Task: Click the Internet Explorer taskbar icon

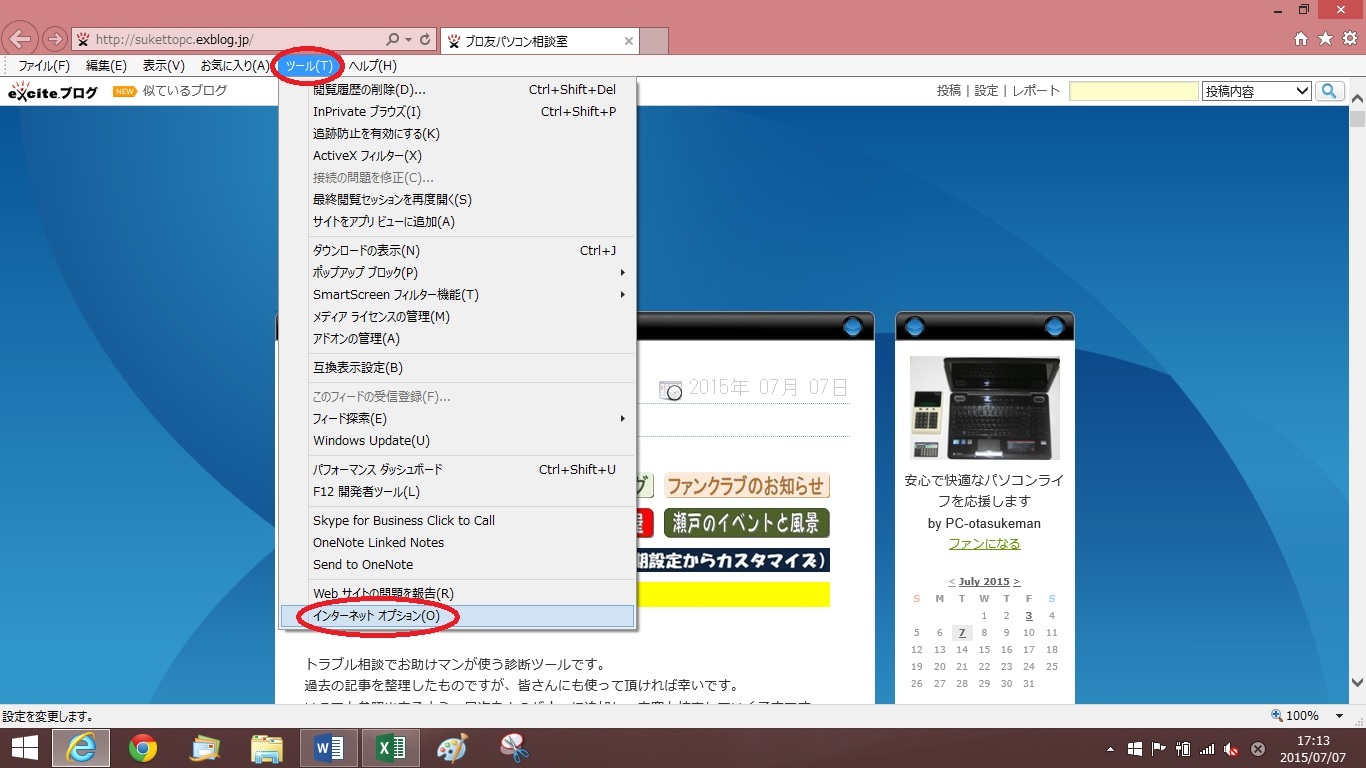Action: (x=81, y=747)
